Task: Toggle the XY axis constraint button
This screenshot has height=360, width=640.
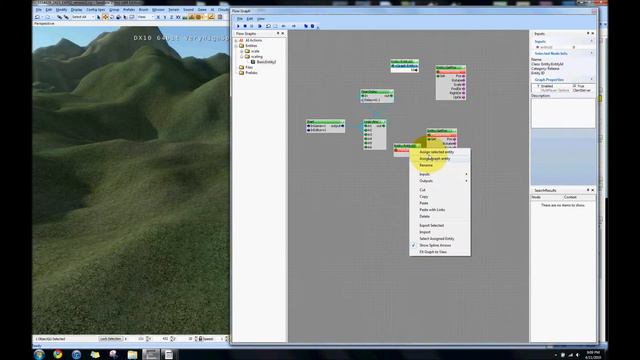Action: (x=178, y=17)
